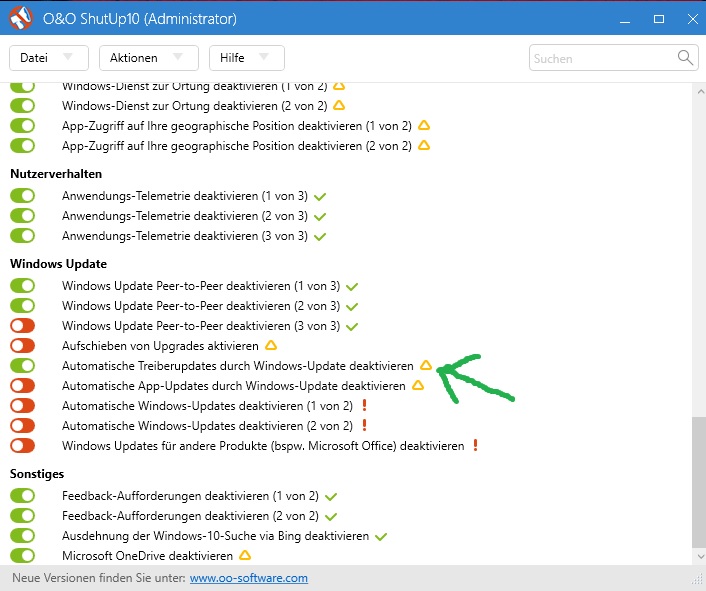Toggle Windows-Dienst zur Ortung deaktivieren (2 von 2)
This screenshot has width=706, height=591.
[23, 106]
